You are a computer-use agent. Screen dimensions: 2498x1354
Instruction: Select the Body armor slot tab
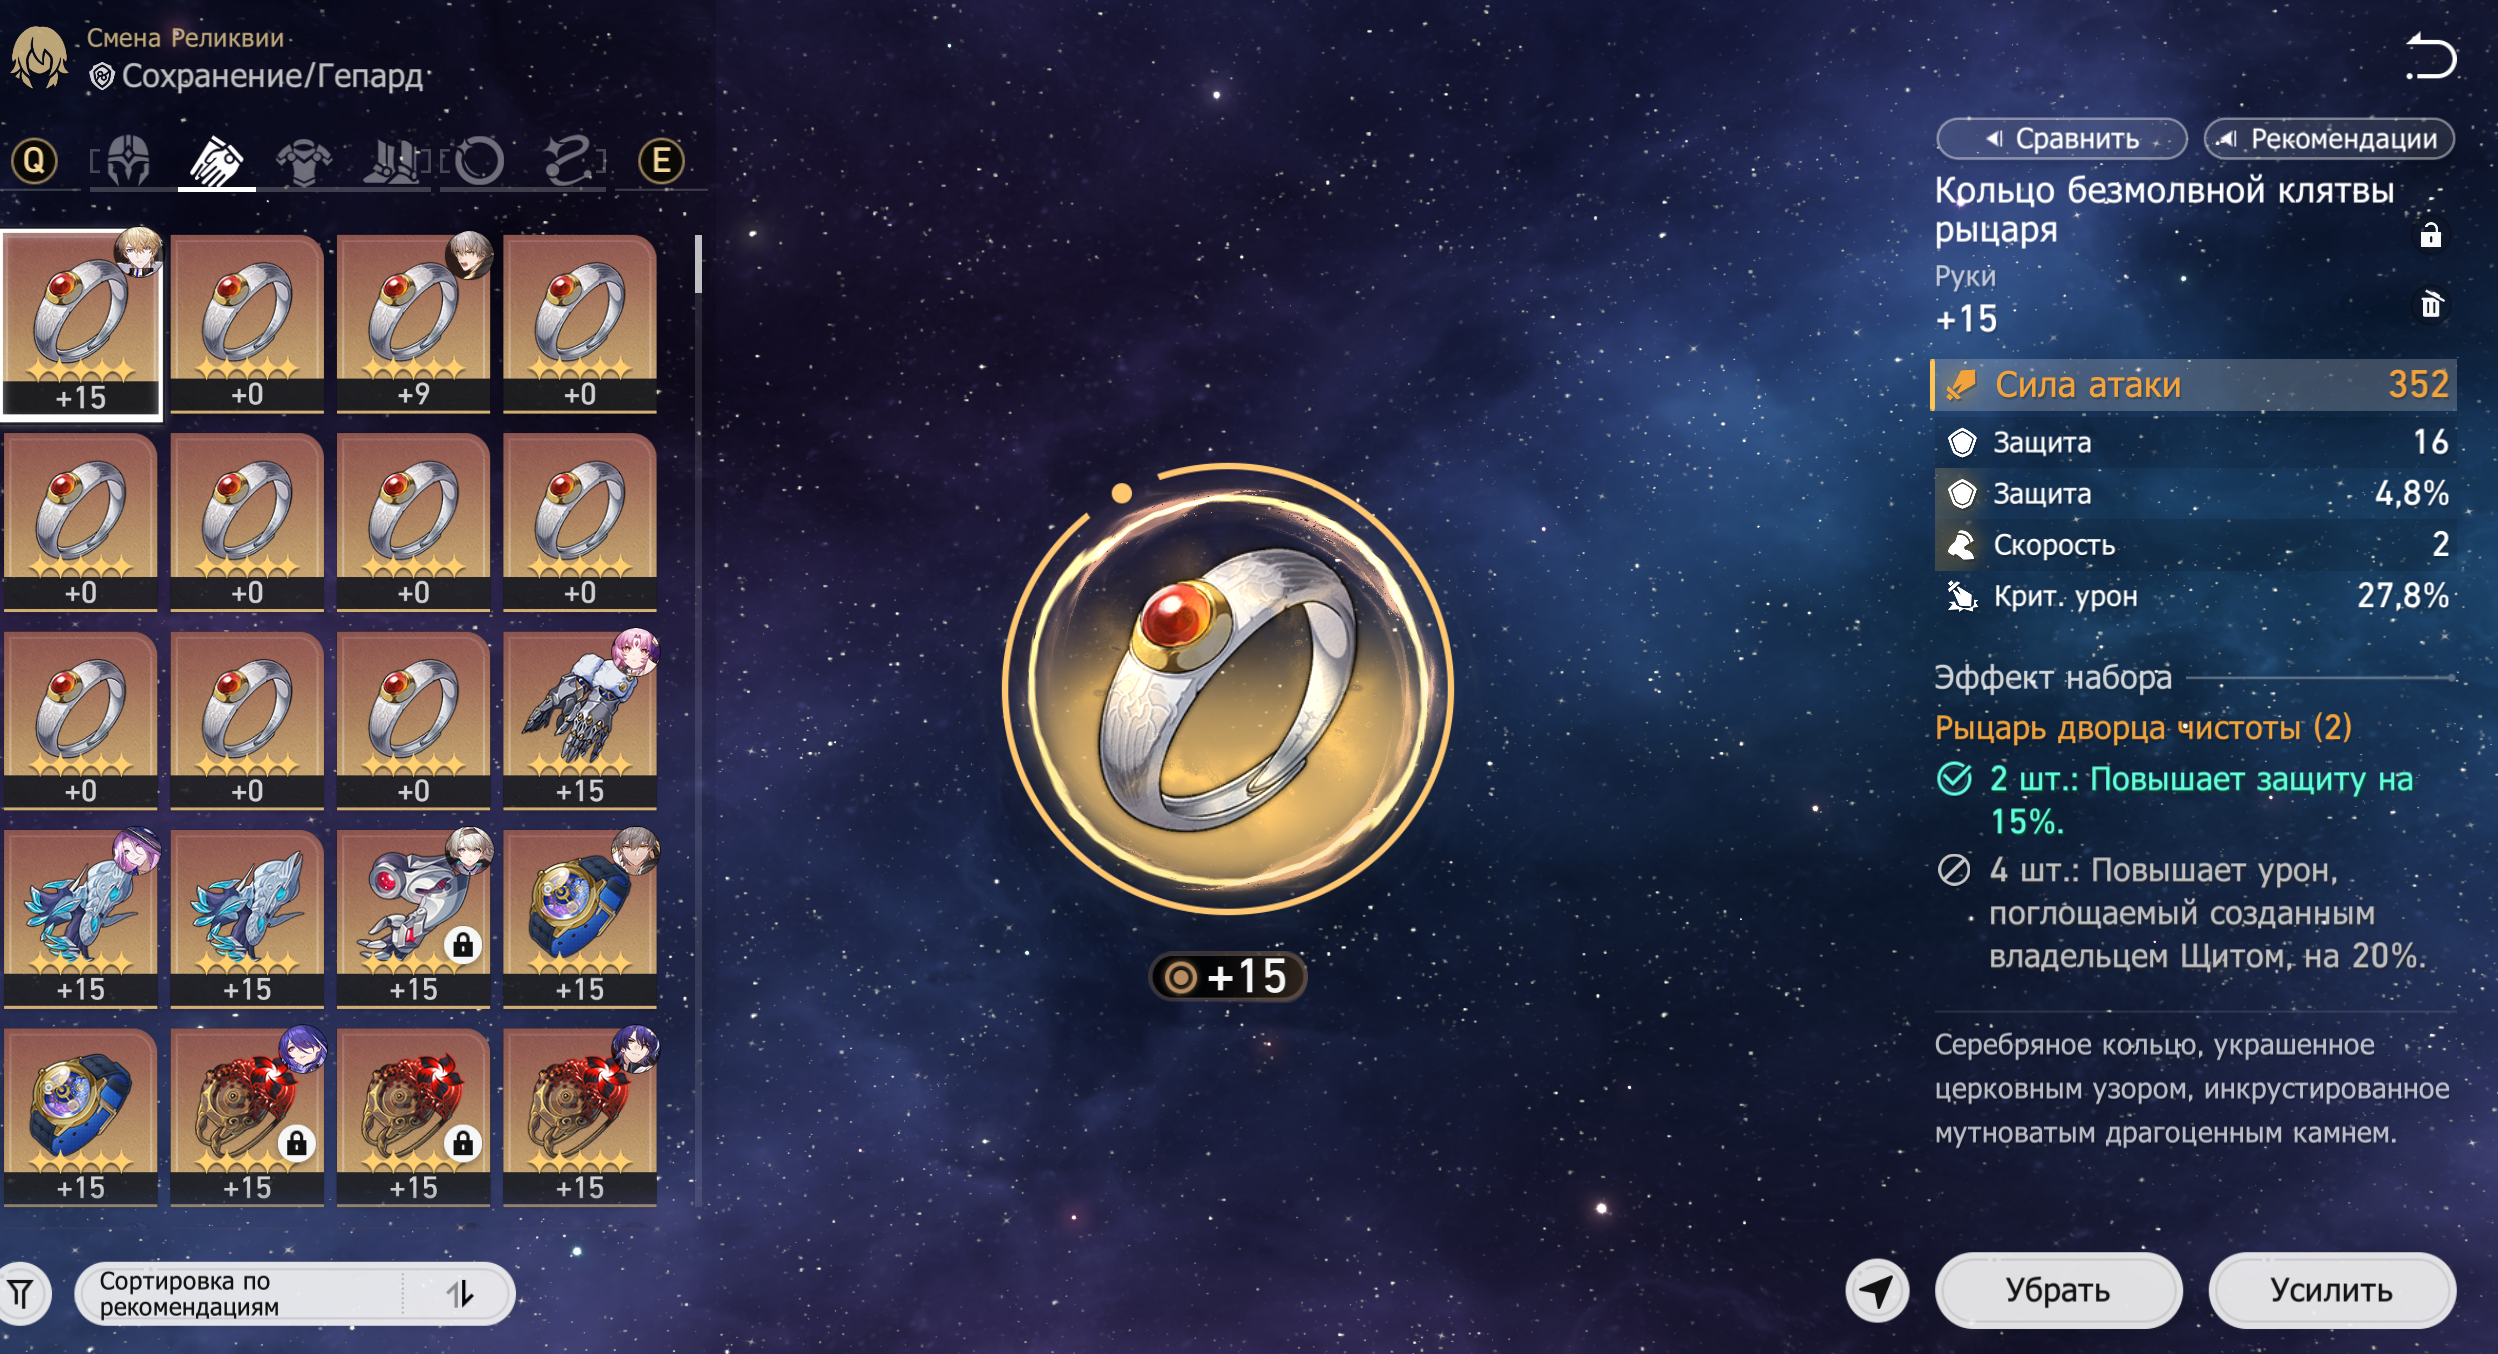click(304, 161)
